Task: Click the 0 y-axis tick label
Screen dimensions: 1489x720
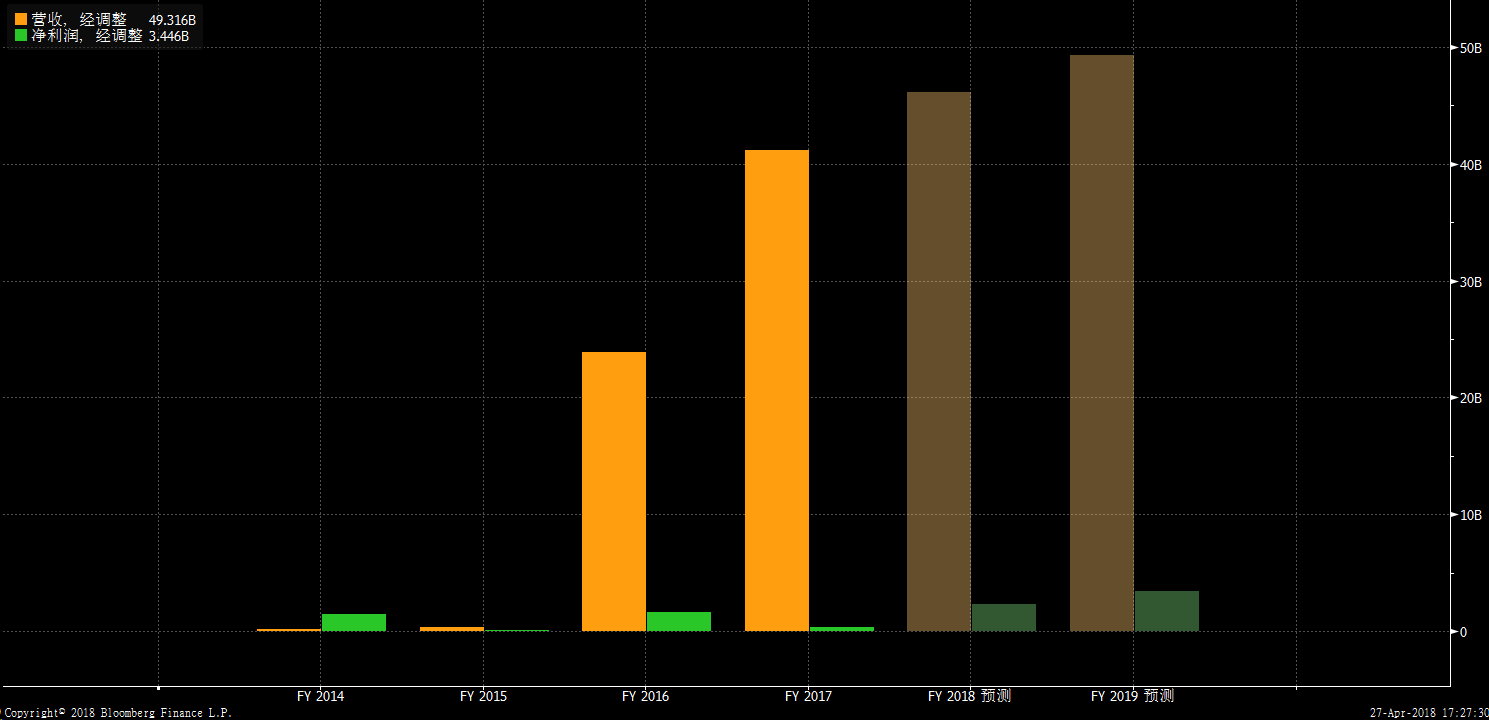Action: pos(1463,632)
